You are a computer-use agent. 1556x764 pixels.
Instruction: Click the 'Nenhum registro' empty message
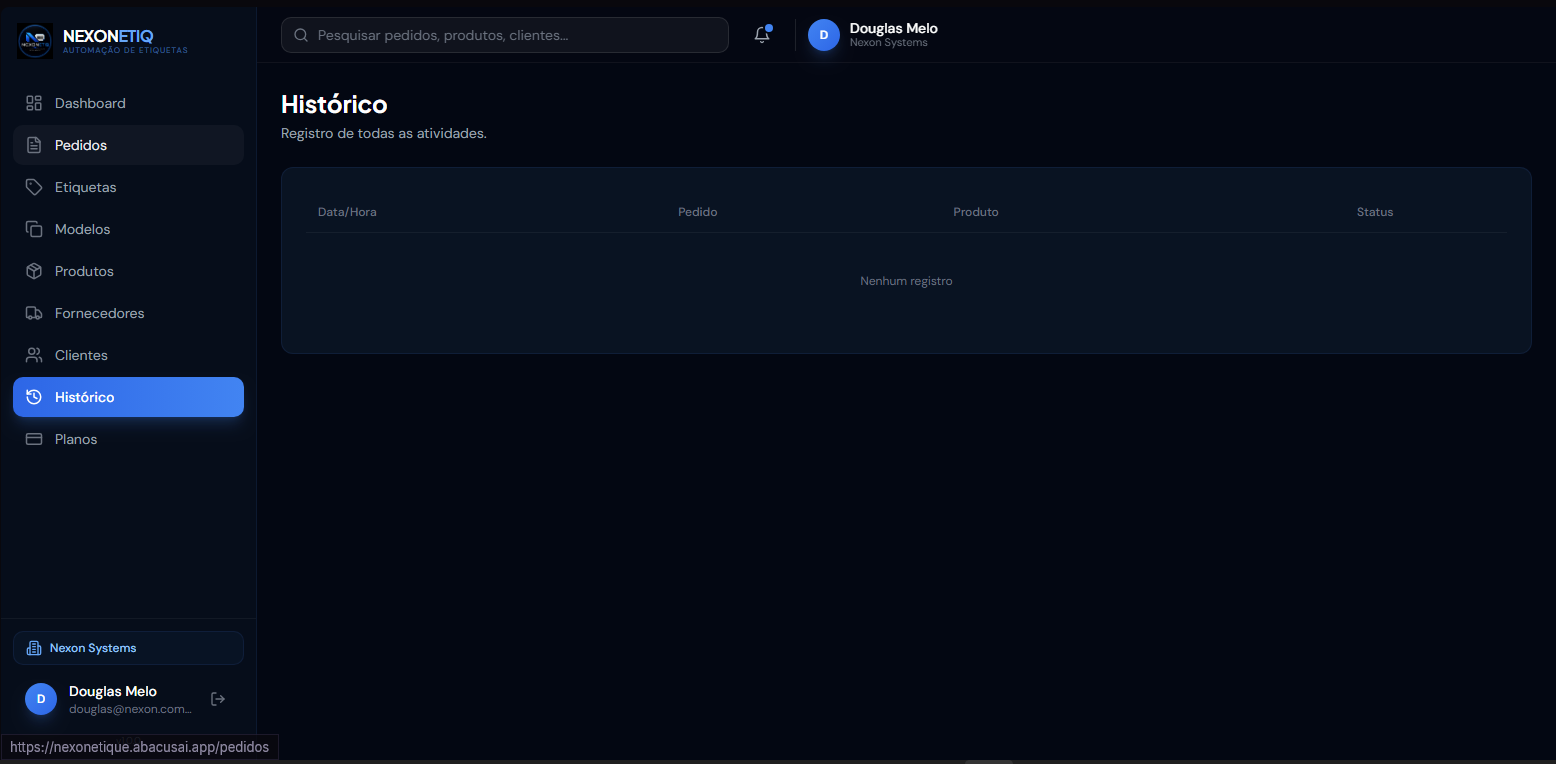pyautogui.click(x=906, y=281)
